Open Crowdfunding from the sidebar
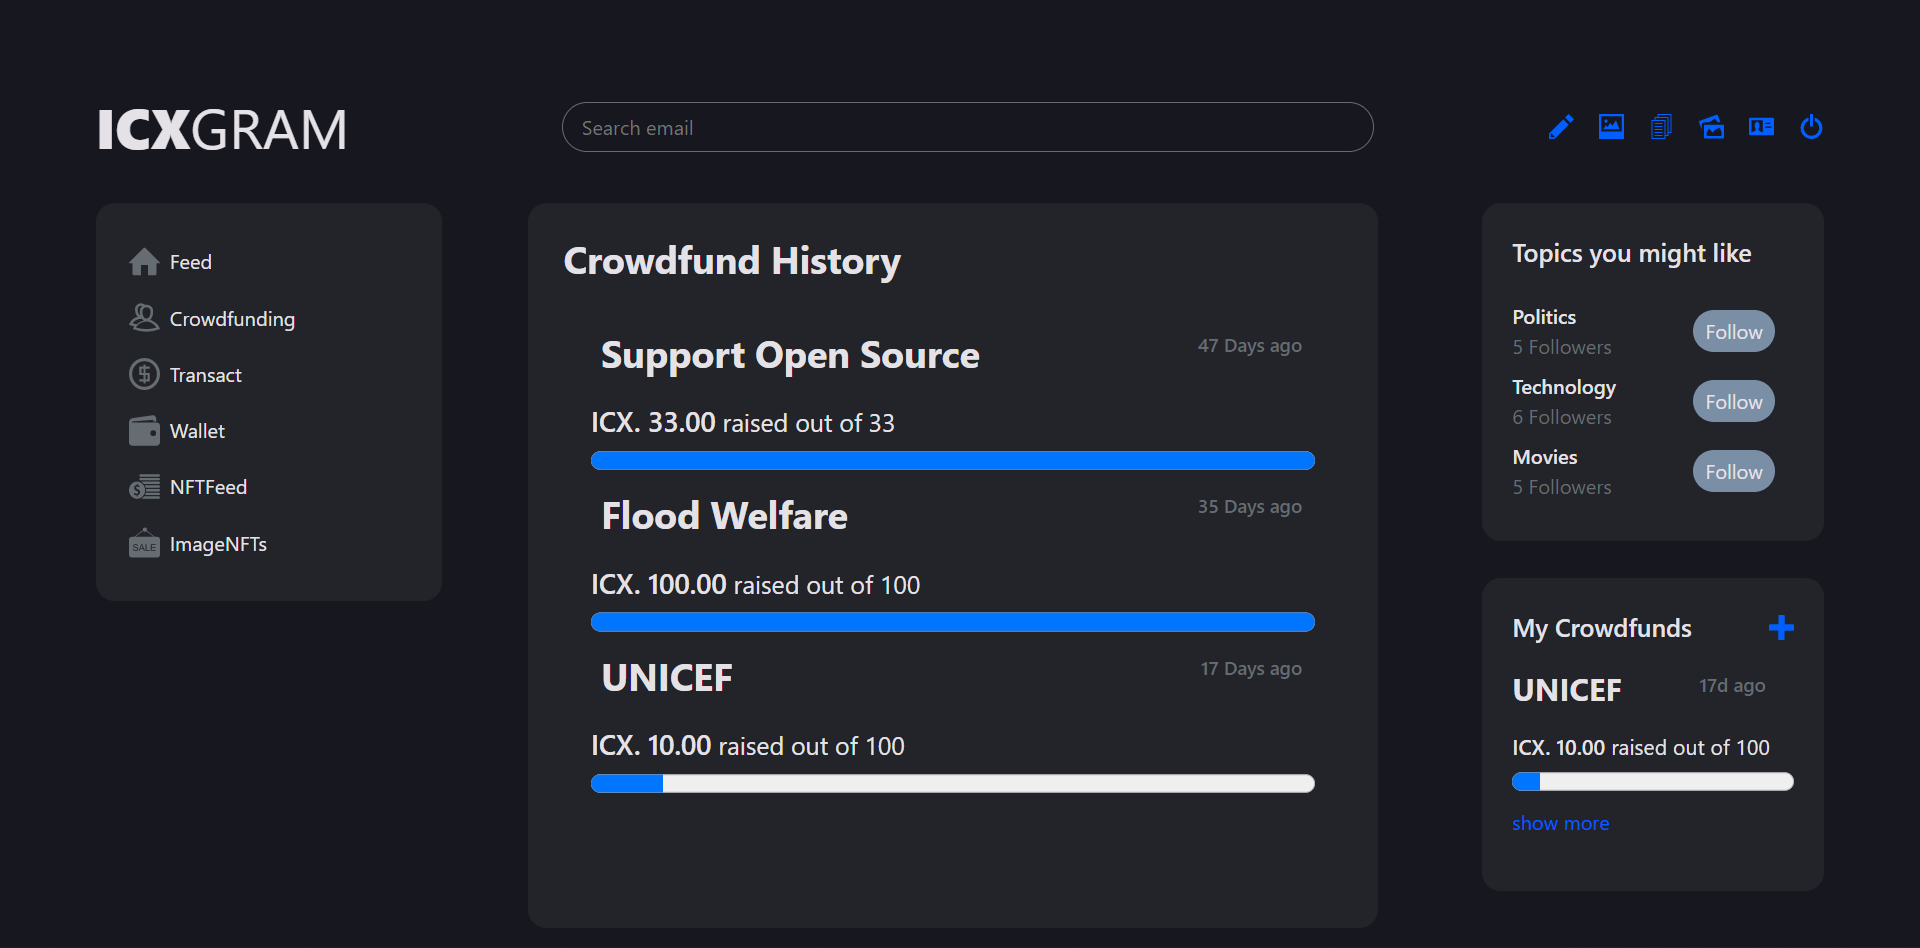1920x948 pixels. [231, 319]
